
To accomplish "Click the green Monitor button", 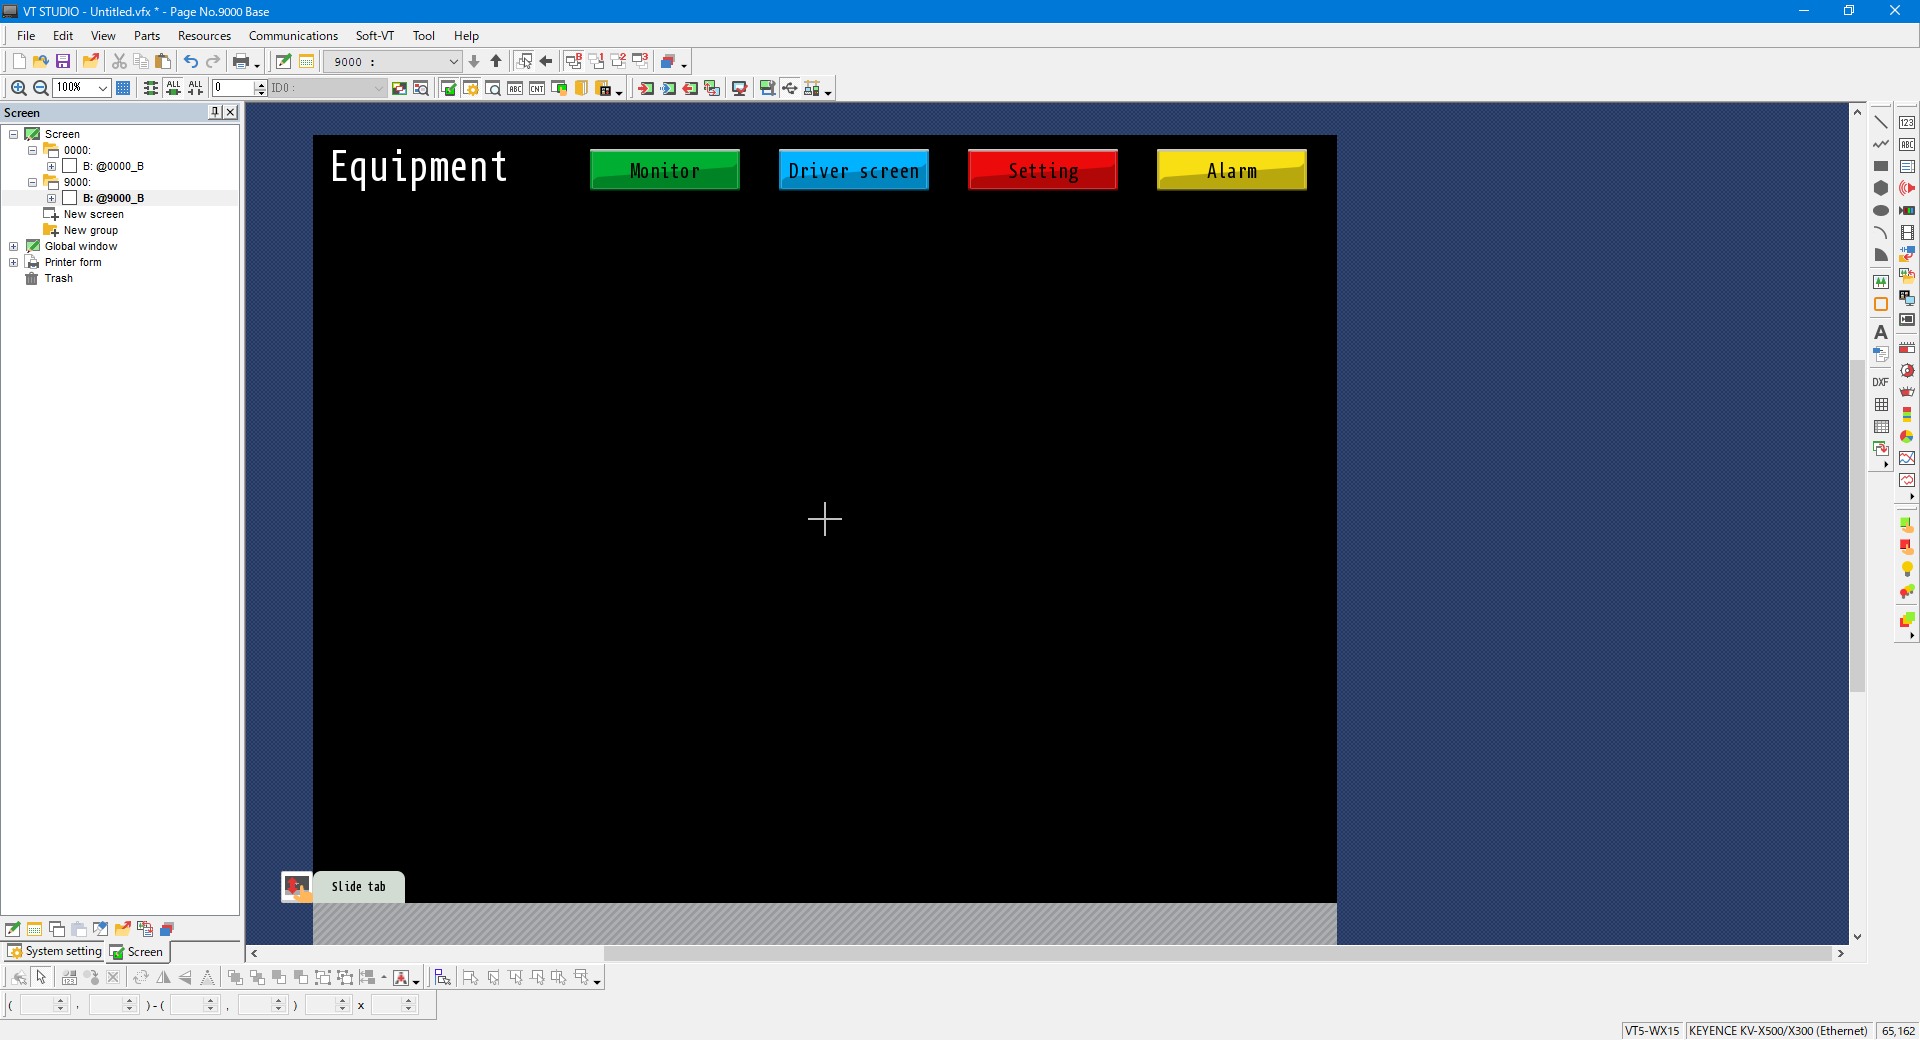I will tap(664, 170).
